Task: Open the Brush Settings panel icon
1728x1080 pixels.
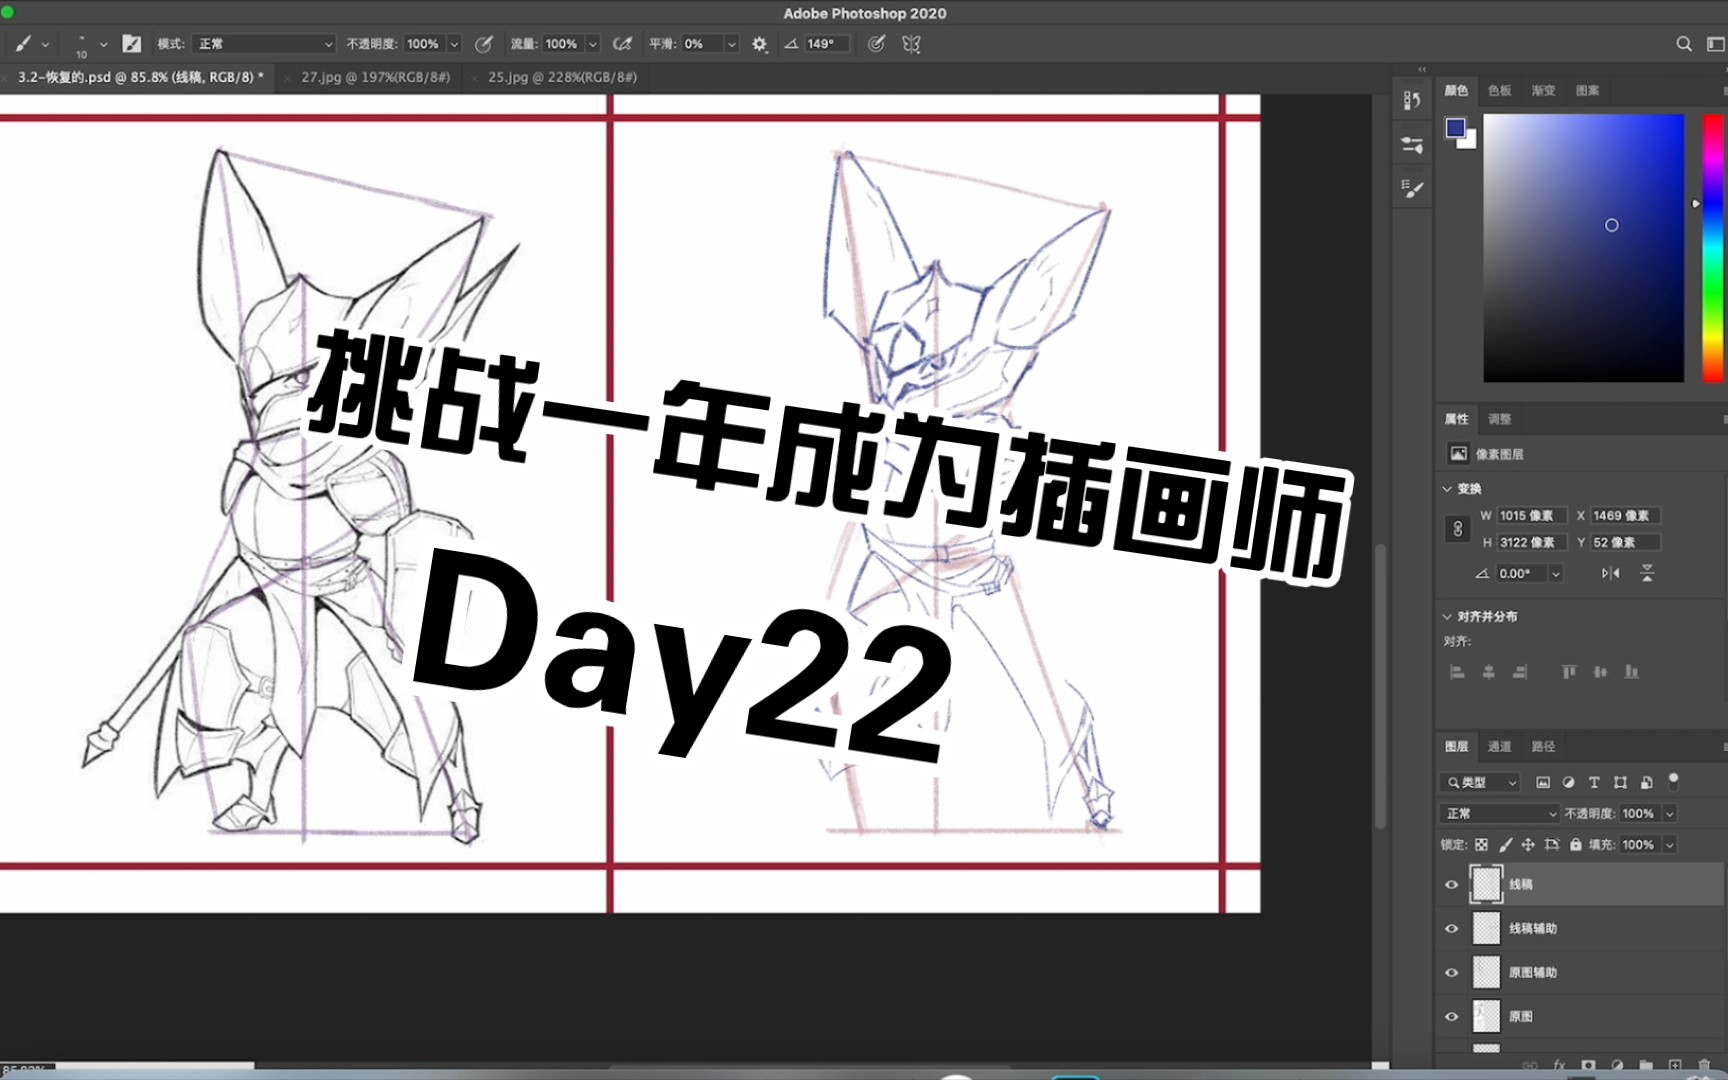Action: click(x=1412, y=188)
